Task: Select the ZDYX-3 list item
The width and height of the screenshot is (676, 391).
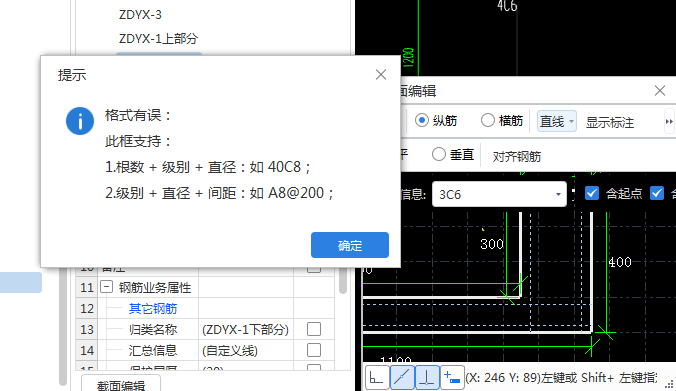Action: [140, 15]
